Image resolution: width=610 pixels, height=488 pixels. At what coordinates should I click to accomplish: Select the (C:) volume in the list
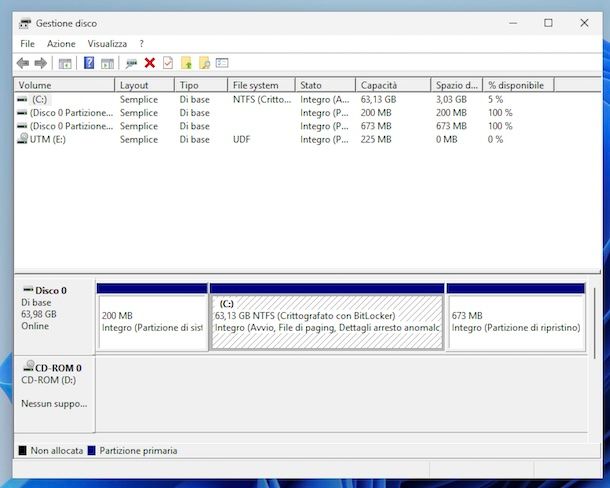(39, 100)
